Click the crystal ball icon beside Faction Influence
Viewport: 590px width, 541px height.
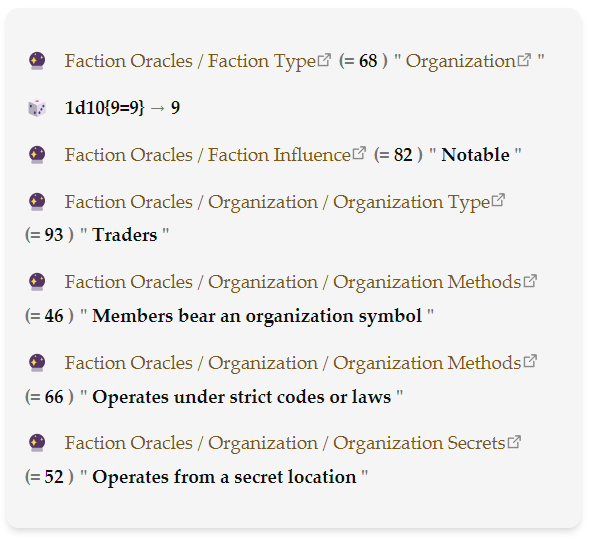click(37, 155)
